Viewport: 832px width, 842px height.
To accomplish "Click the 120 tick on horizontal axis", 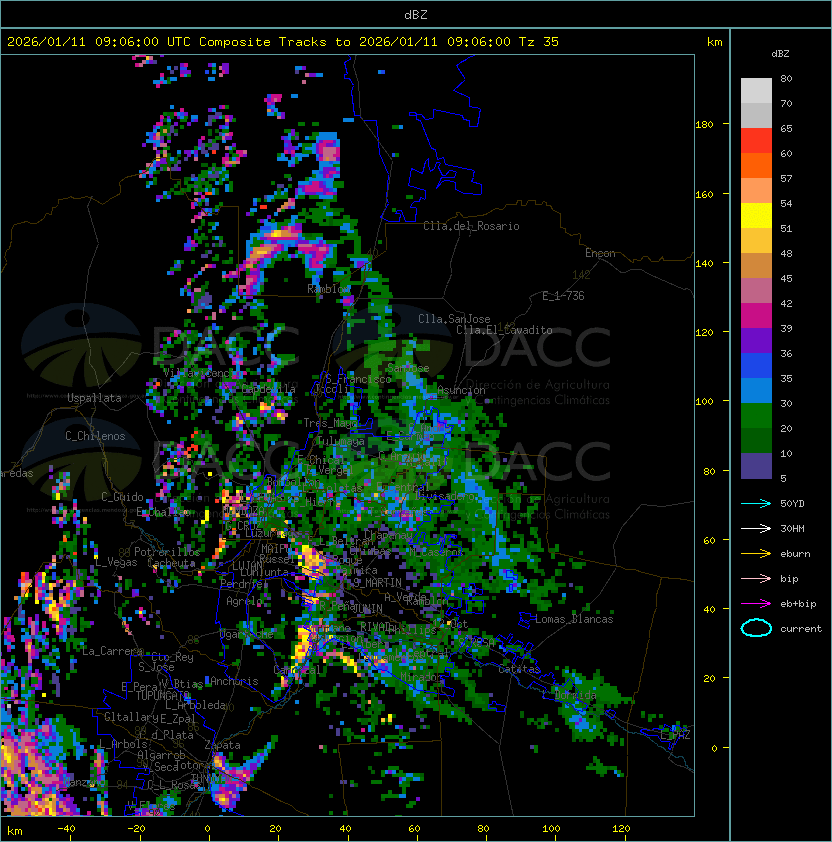I will (621, 829).
